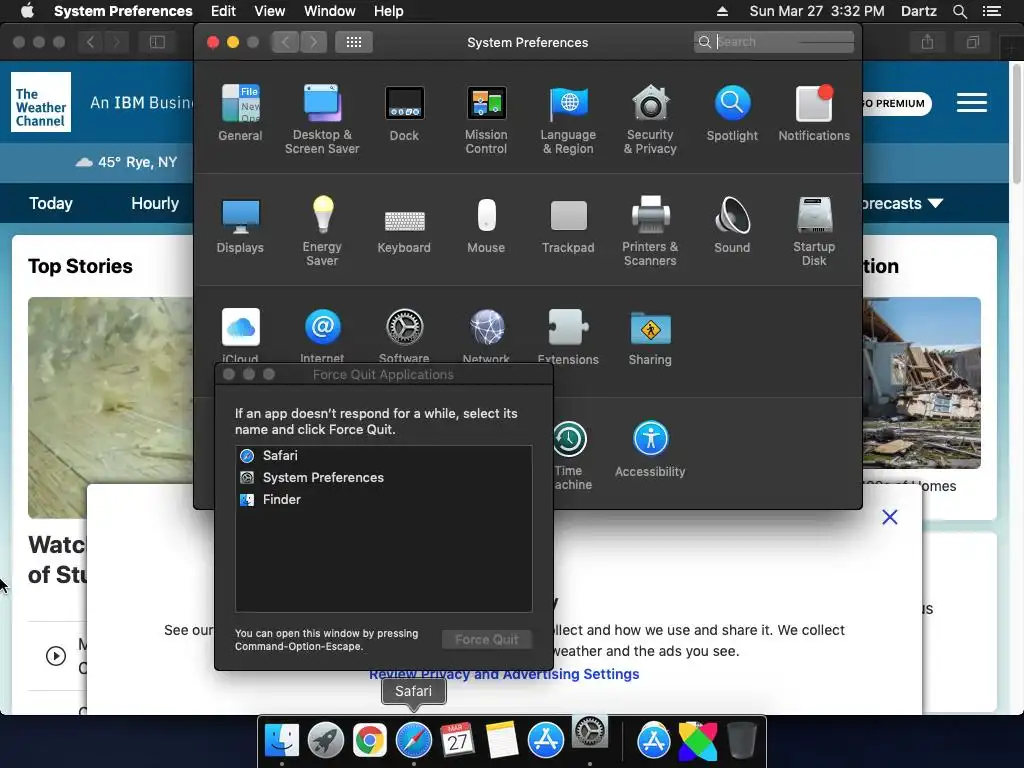The image size is (1024, 768).
Task: Open Printers & Scanners preferences
Action: [650, 231]
